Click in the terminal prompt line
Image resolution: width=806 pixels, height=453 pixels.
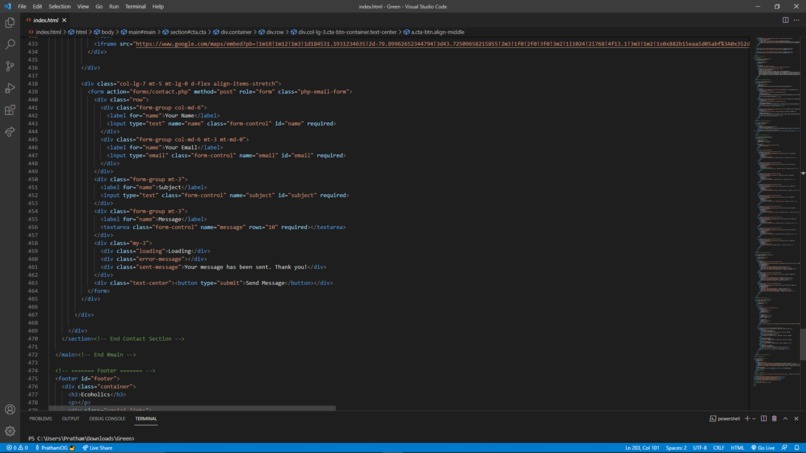click(81, 439)
